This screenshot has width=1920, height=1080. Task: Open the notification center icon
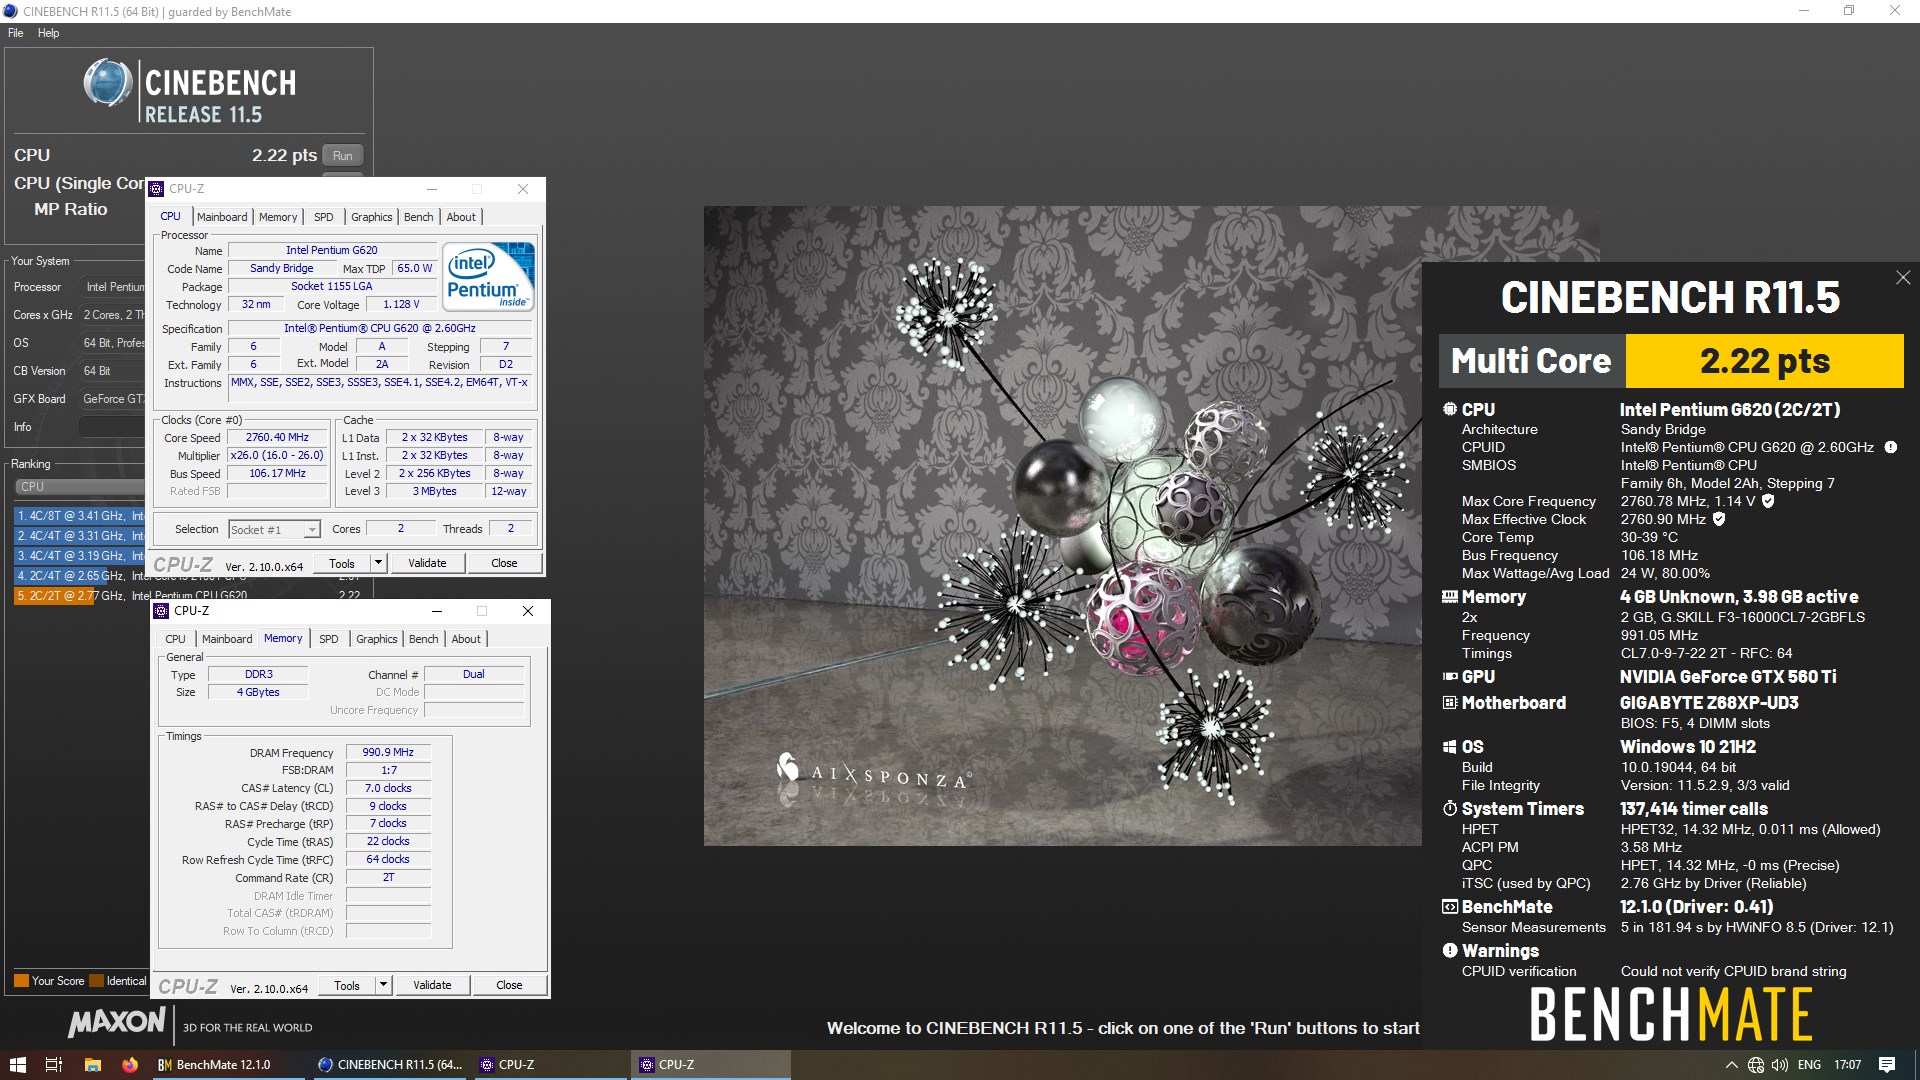pos(1887,1065)
